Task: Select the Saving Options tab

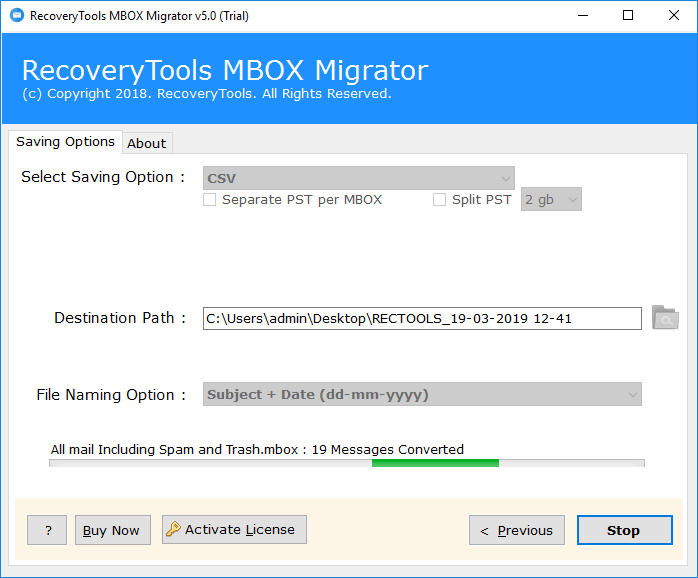Action: click(x=65, y=142)
